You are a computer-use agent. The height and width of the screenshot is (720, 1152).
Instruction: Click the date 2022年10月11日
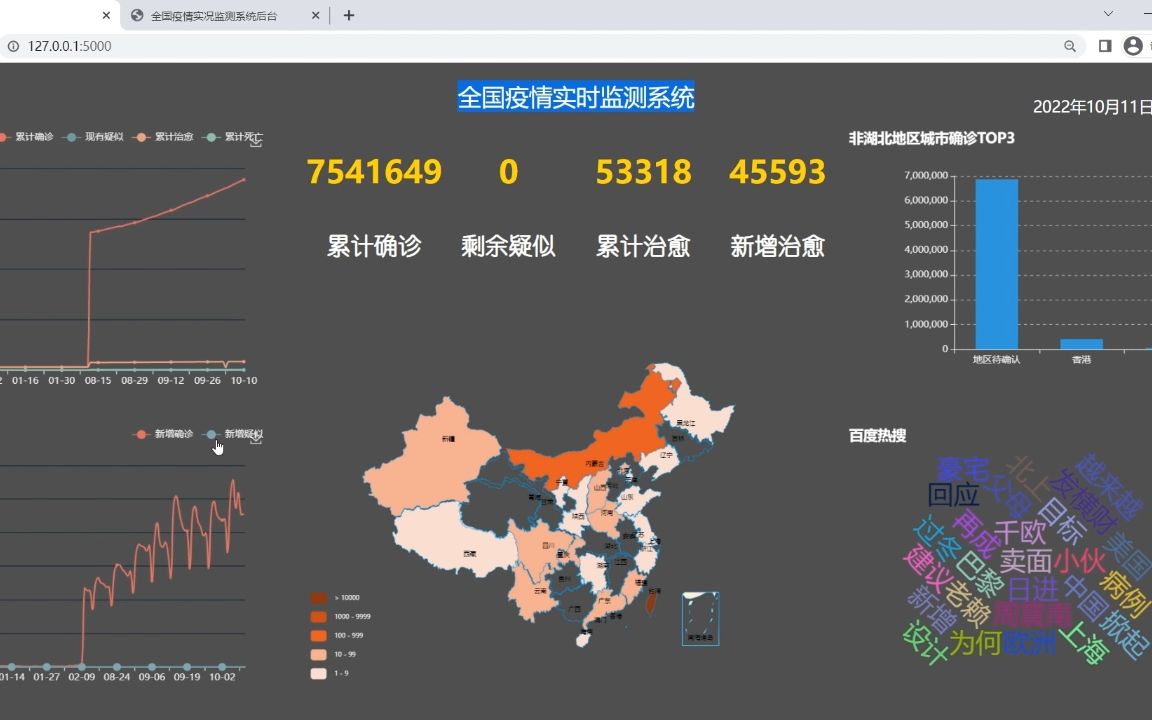point(1092,107)
